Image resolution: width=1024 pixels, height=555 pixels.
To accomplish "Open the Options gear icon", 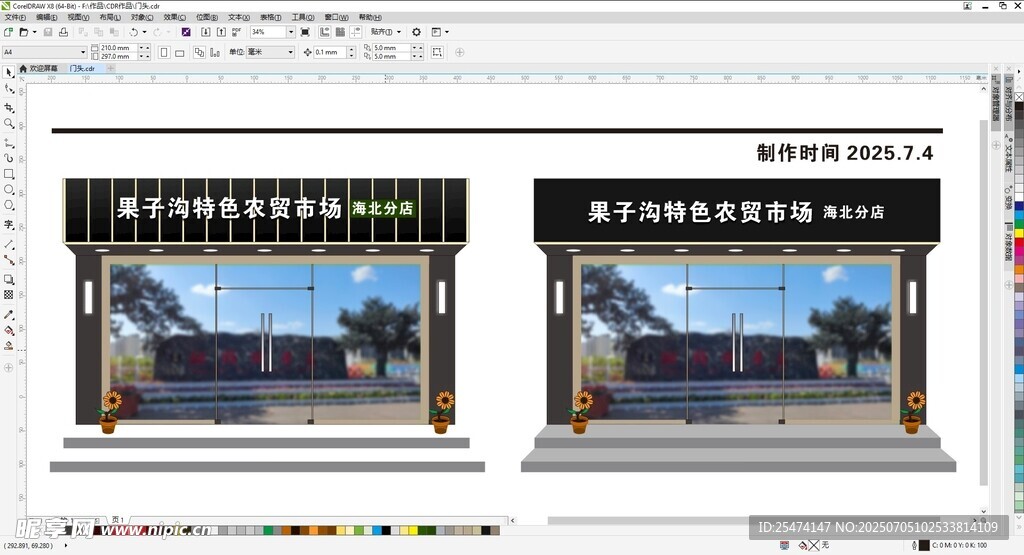I will [x=417, y=32].
